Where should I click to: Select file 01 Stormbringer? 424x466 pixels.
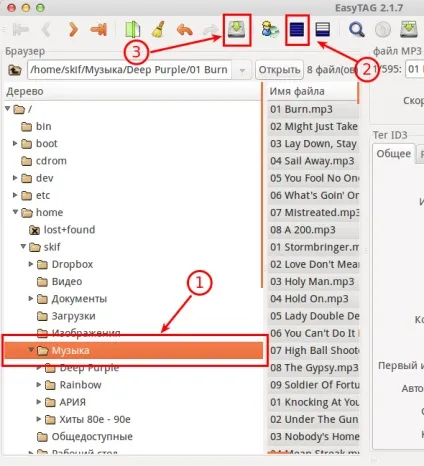(313, 247)
